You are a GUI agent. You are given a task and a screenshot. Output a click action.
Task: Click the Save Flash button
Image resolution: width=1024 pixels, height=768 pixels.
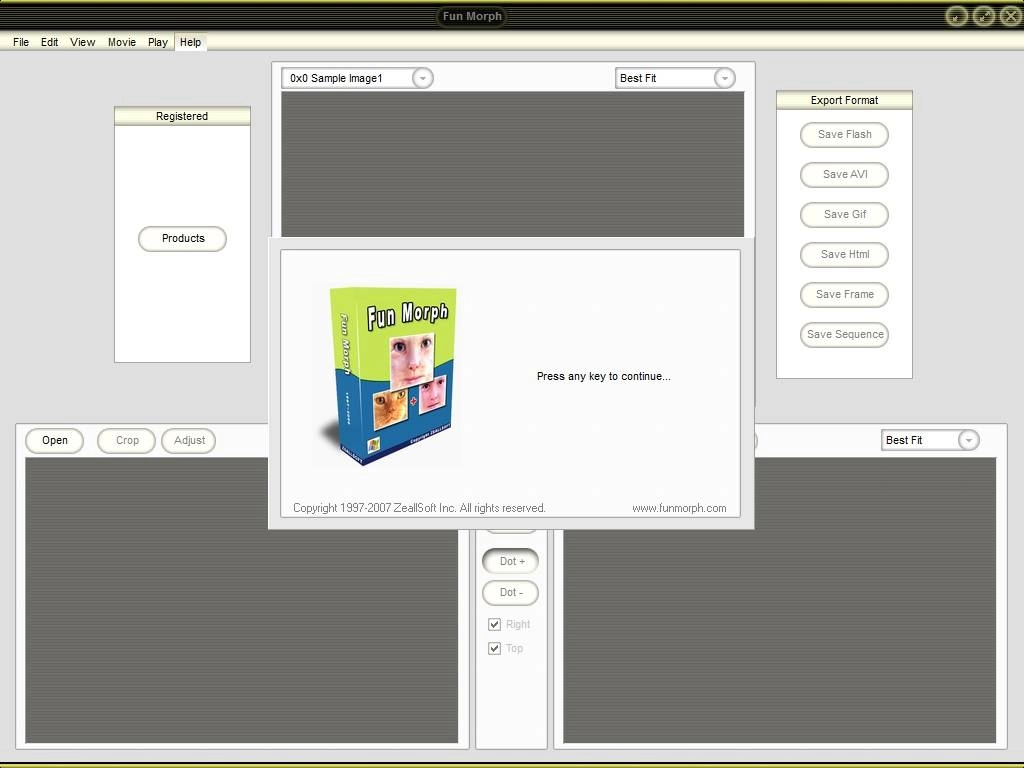[x=844, y=135]
